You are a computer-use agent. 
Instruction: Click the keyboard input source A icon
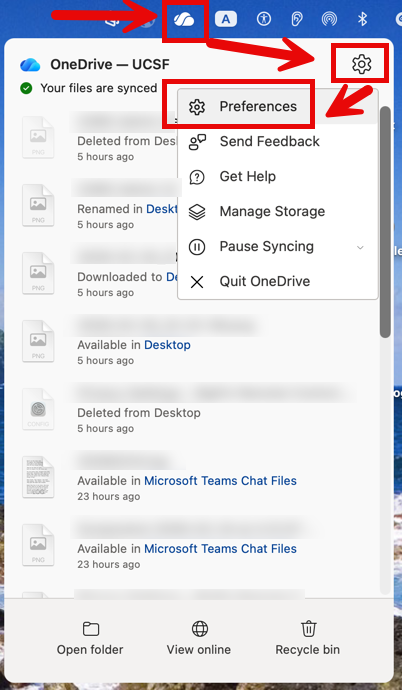click(x=226, y=19)
